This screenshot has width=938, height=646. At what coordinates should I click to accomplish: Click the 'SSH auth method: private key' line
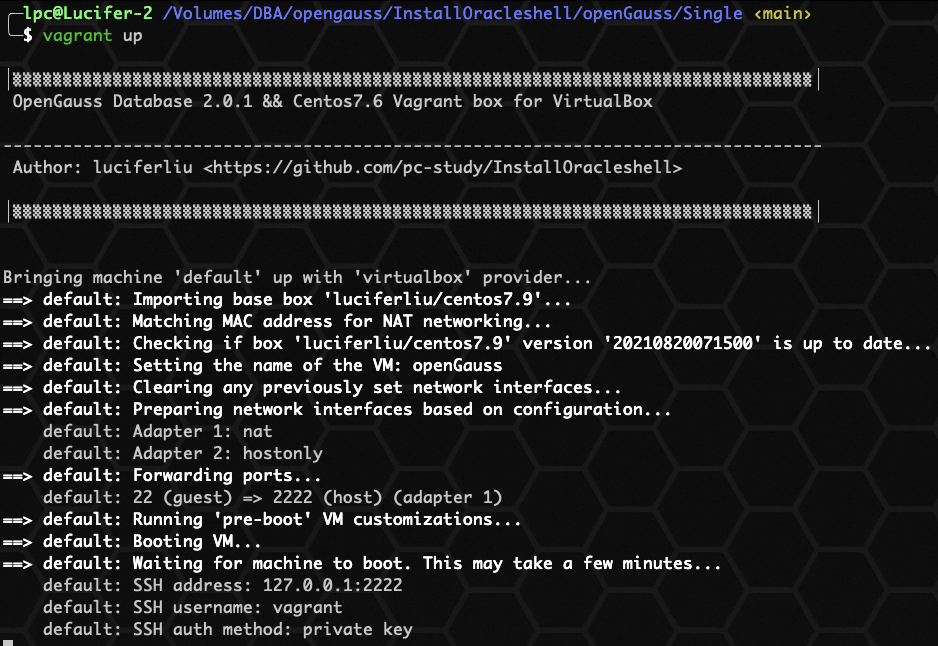pos(227,629)
